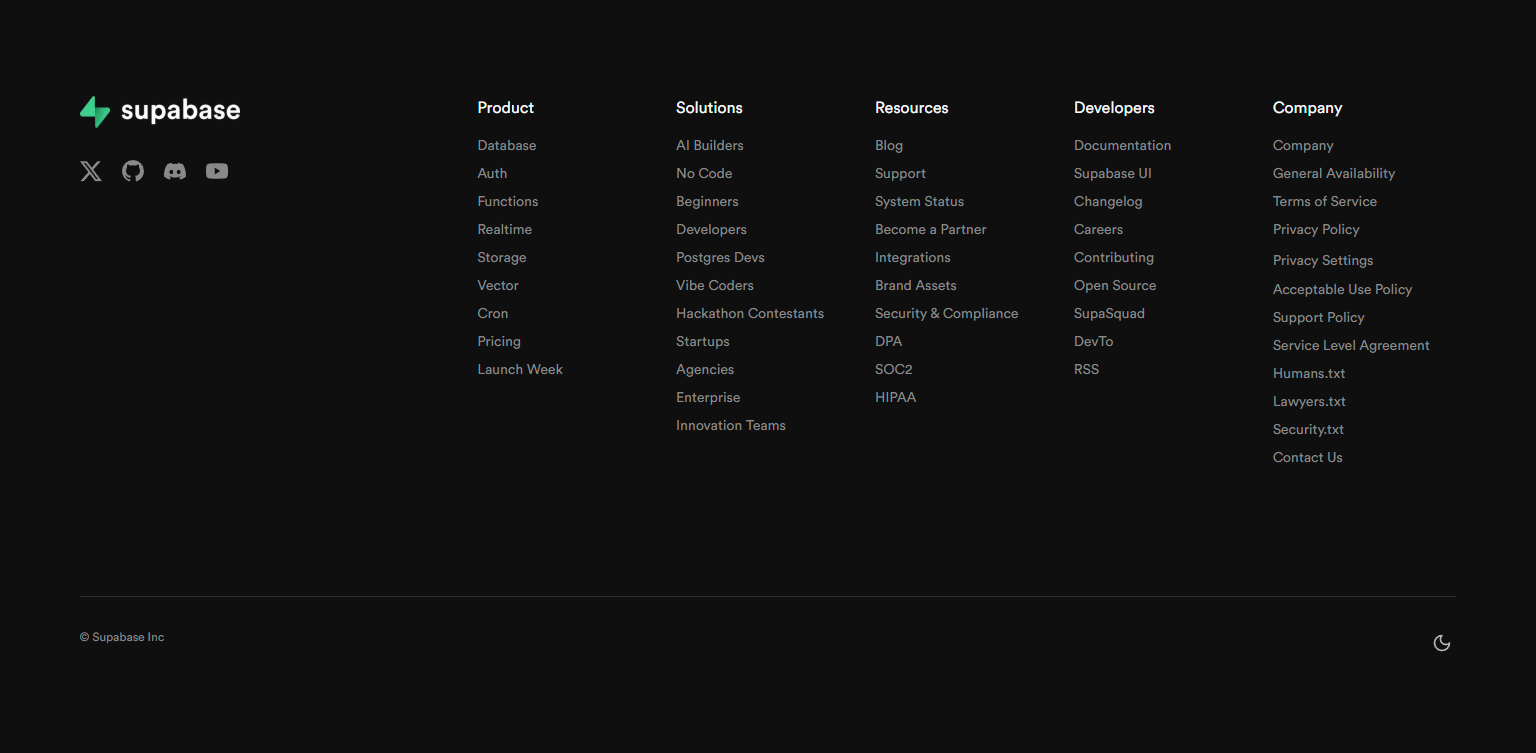Check System Status under Resources

[x=919, y=201]
